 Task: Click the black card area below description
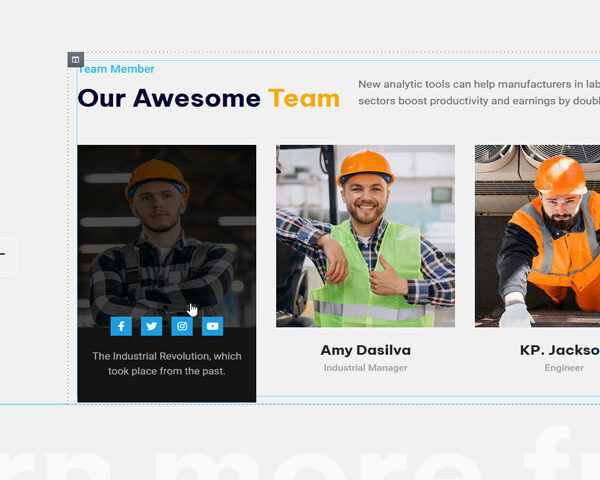click(x=166, y=391)
